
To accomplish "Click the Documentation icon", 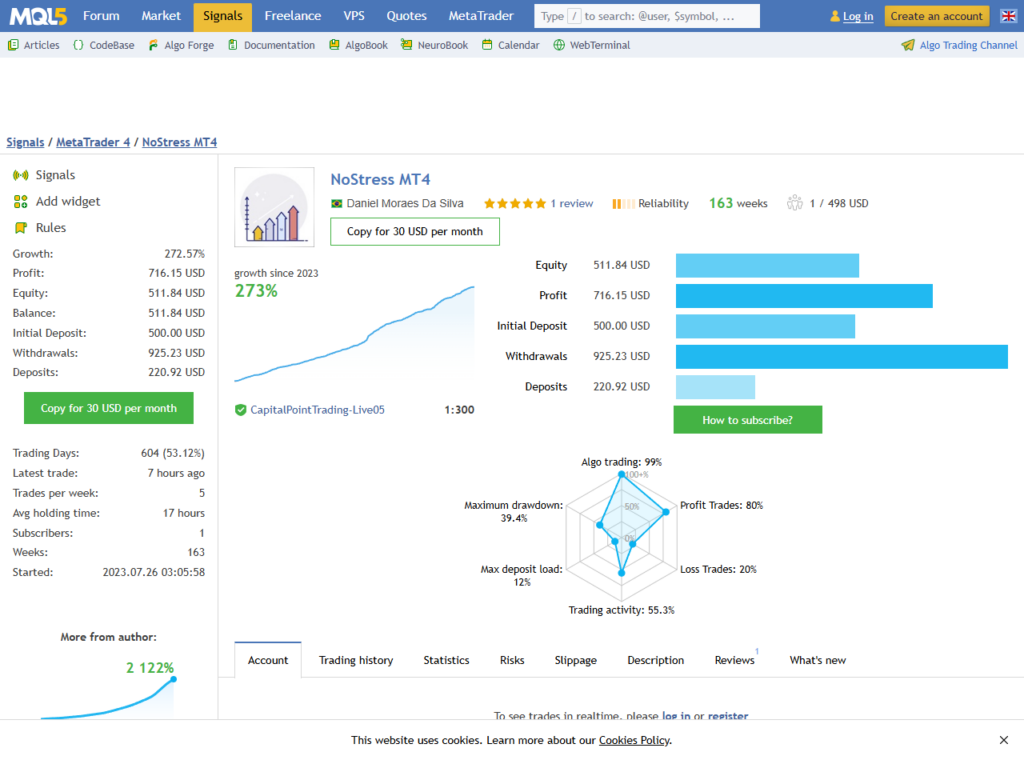I will coord(232,45).
